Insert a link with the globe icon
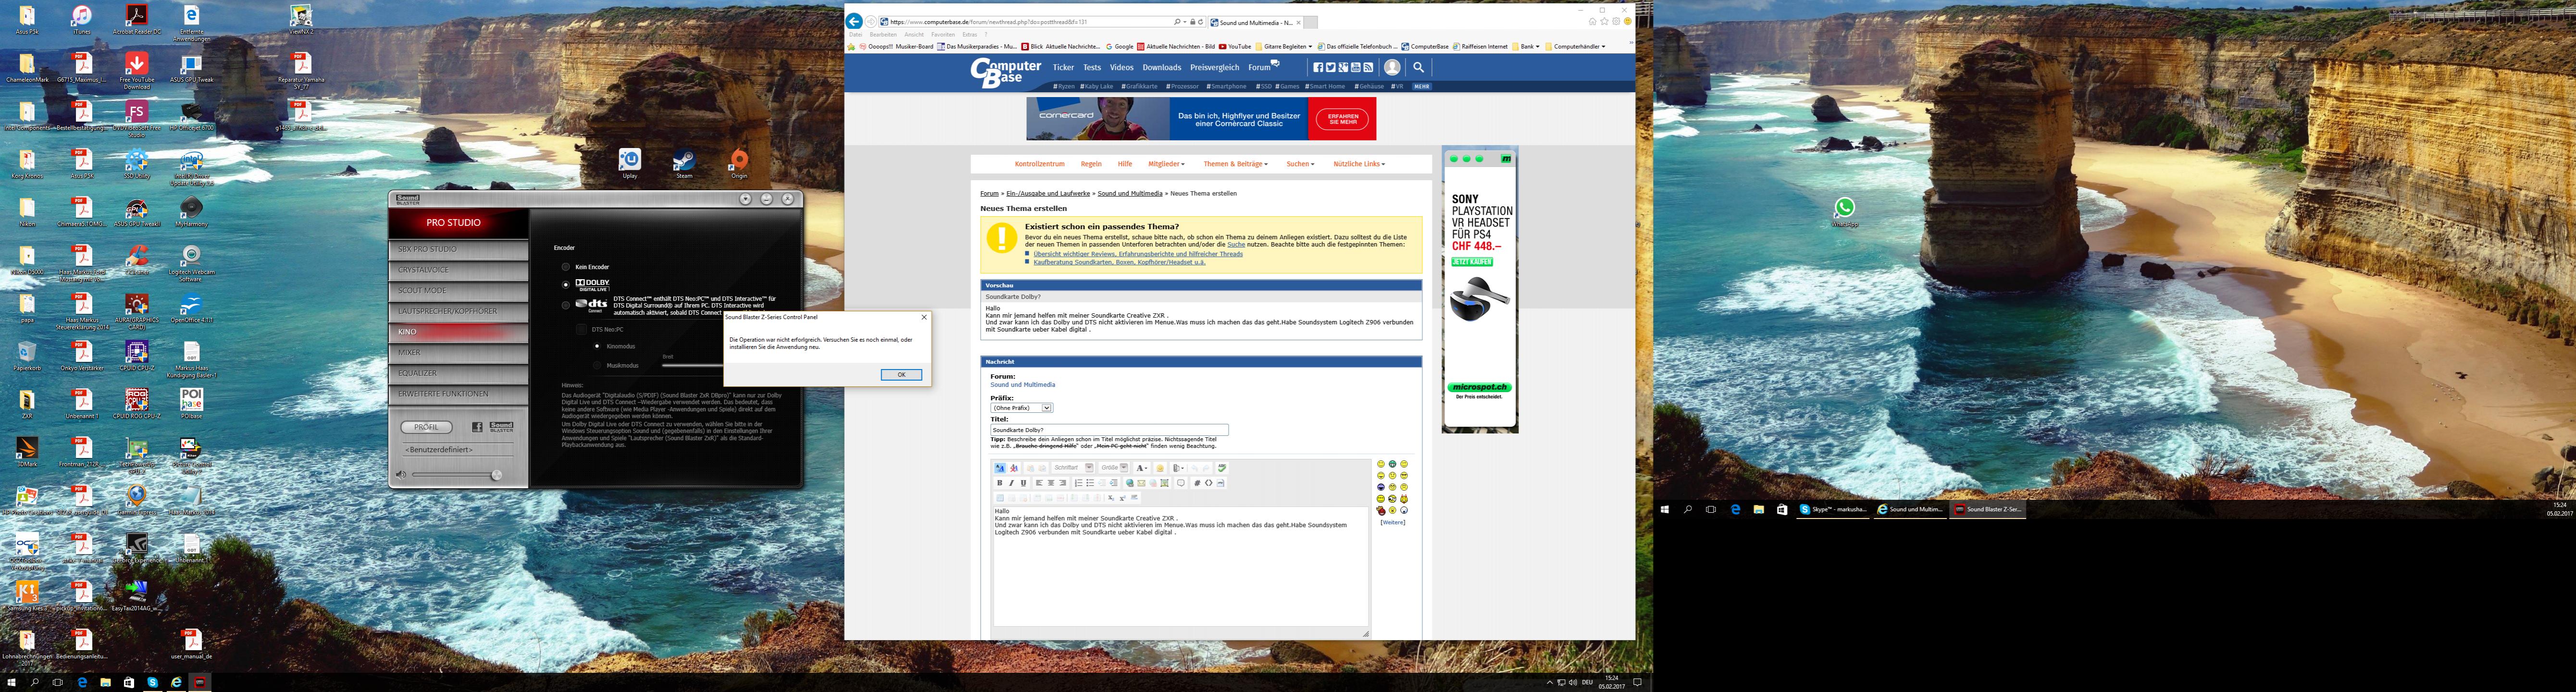The image size is (2576, 692). tap(1130, 483)
